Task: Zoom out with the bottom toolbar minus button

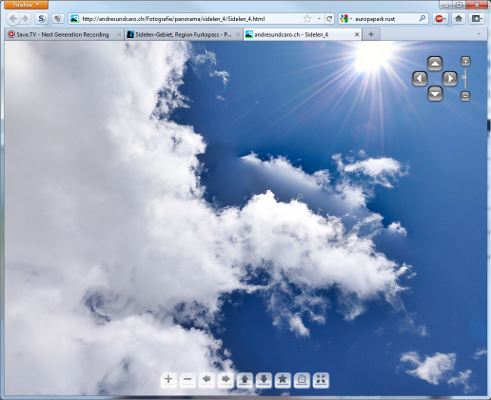Action: pos(188,379)
